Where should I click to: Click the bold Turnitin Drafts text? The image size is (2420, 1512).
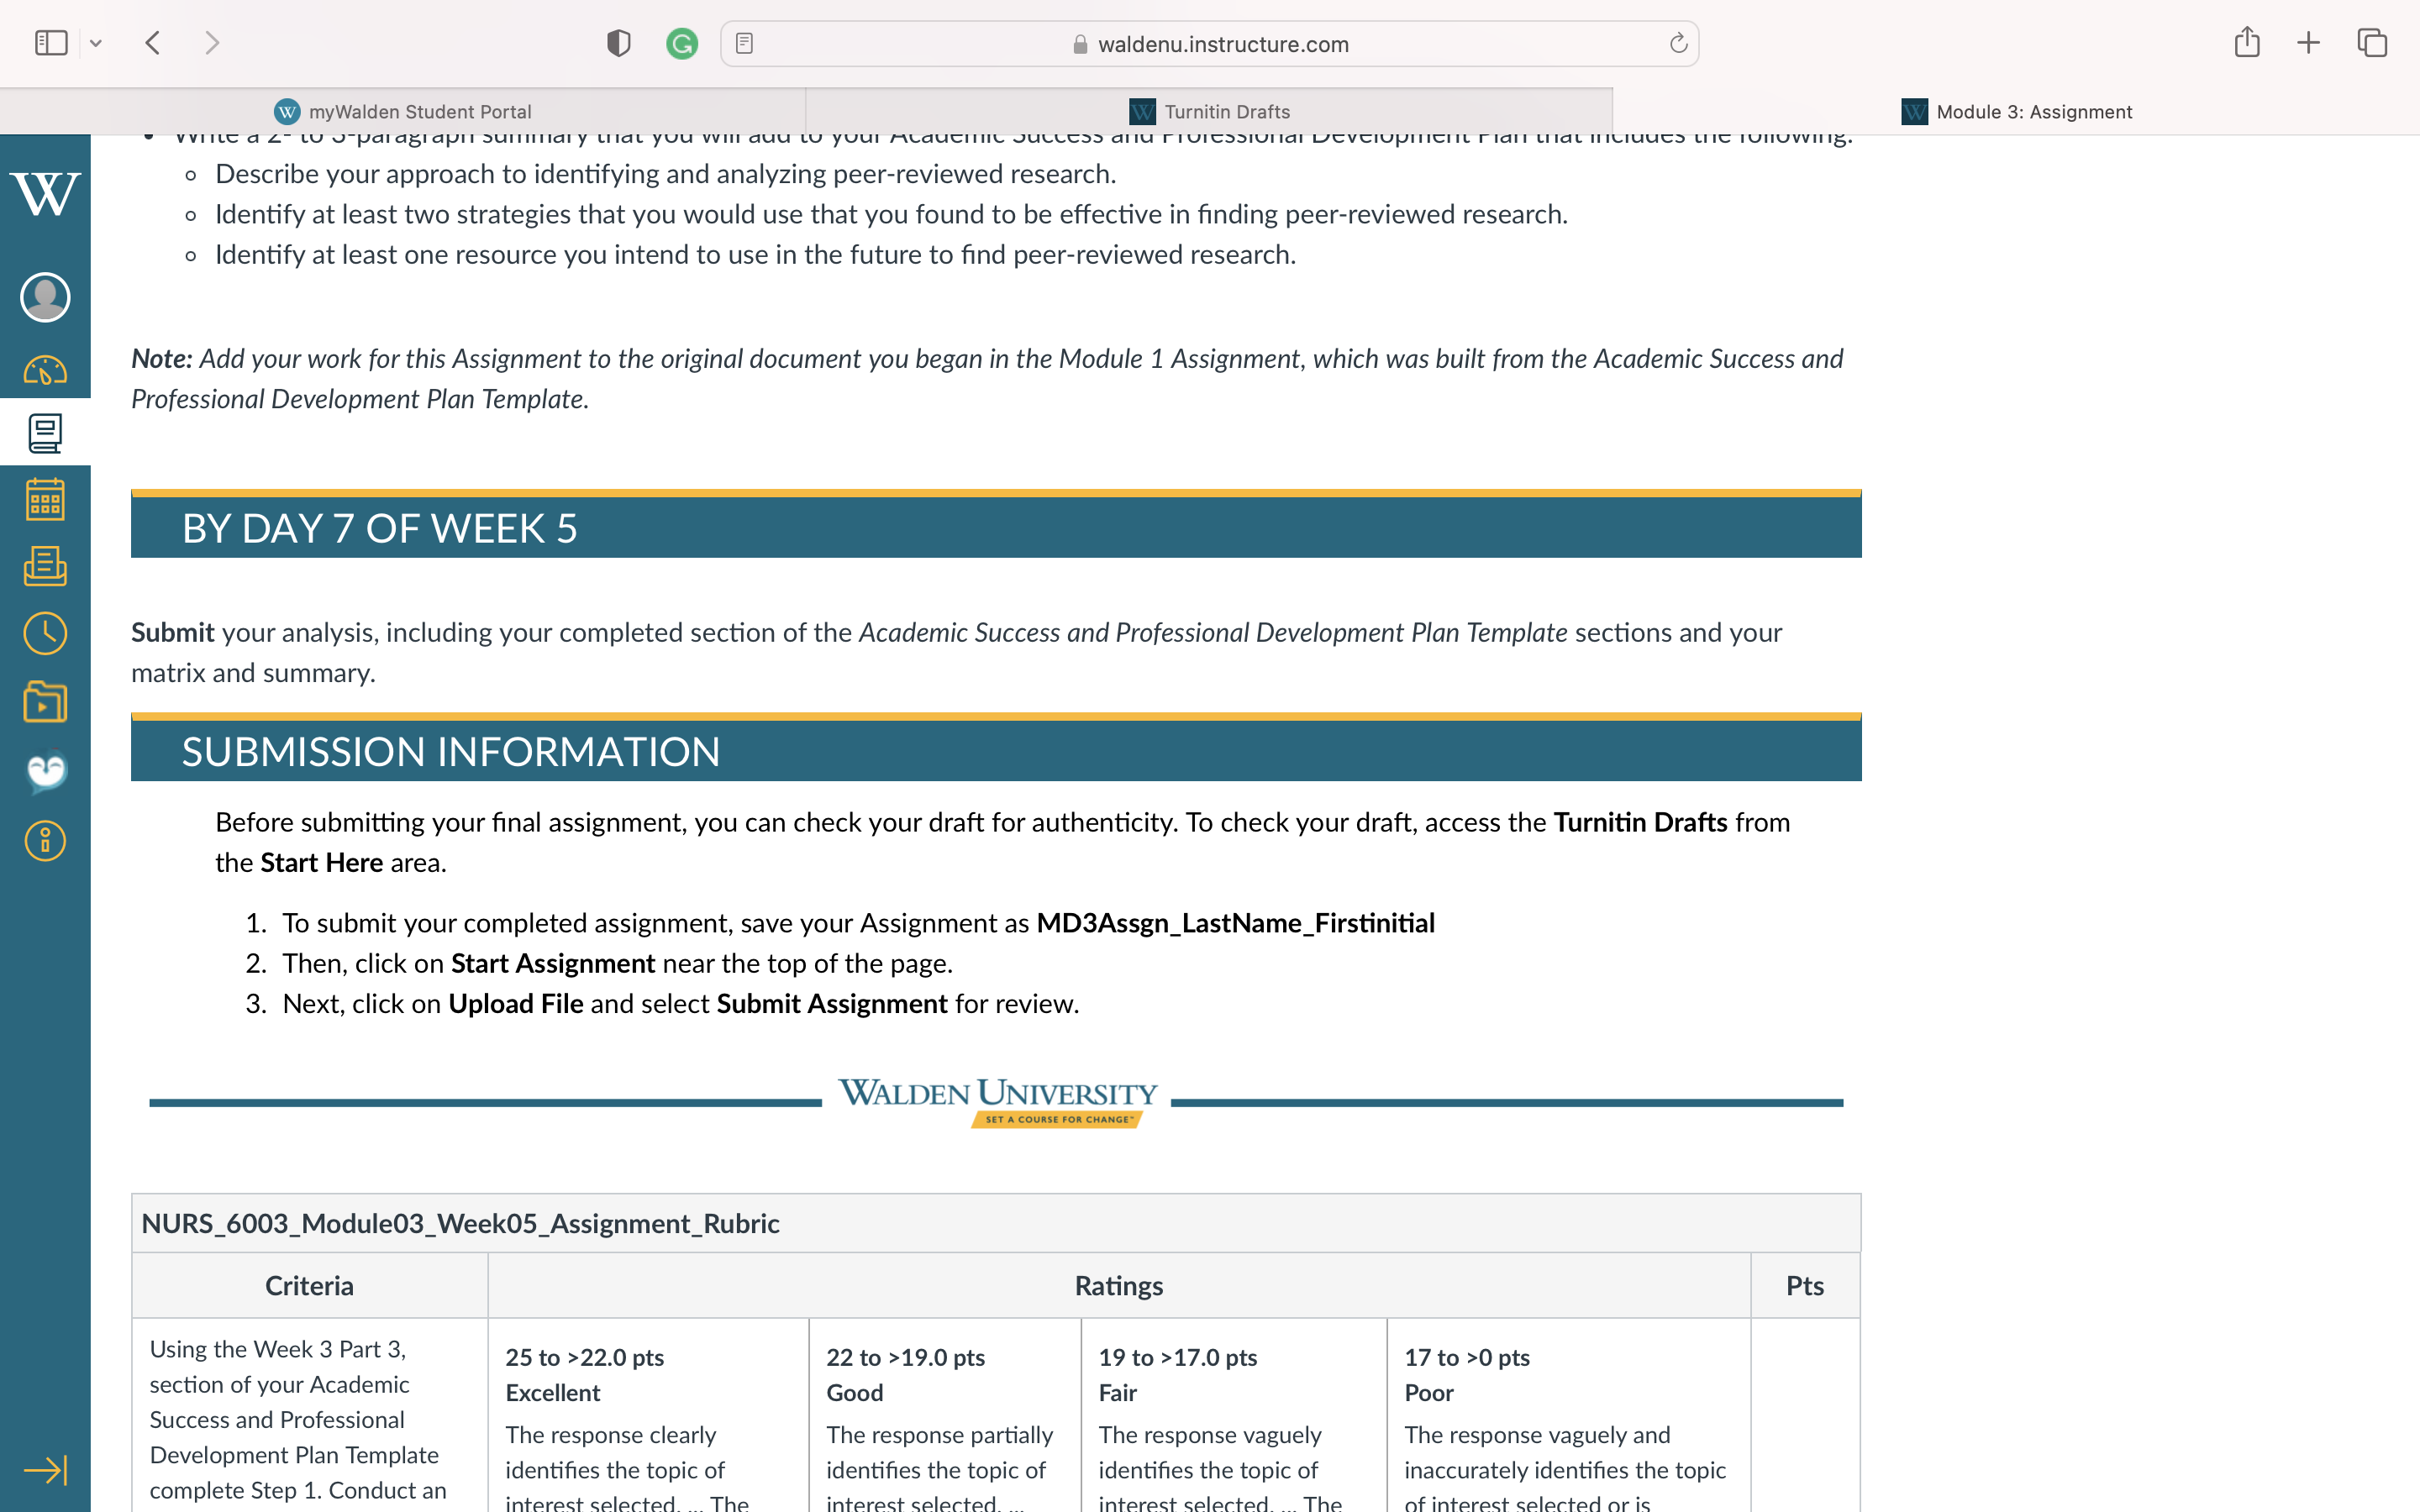pos(1640,822)
